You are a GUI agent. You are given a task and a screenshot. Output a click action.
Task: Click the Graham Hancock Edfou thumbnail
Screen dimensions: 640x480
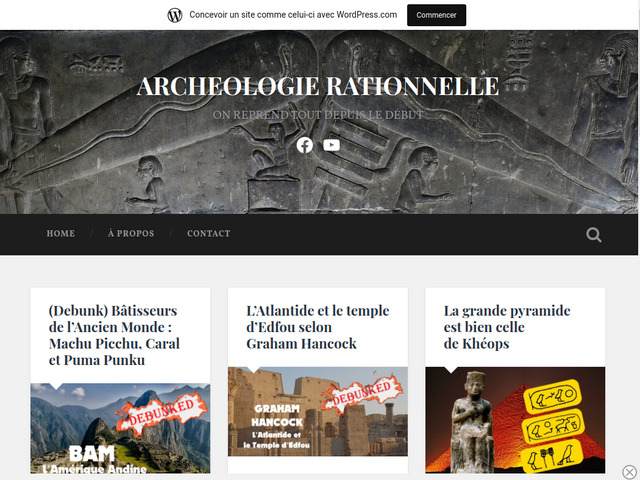pyautogui.click(x=318, y=411)
